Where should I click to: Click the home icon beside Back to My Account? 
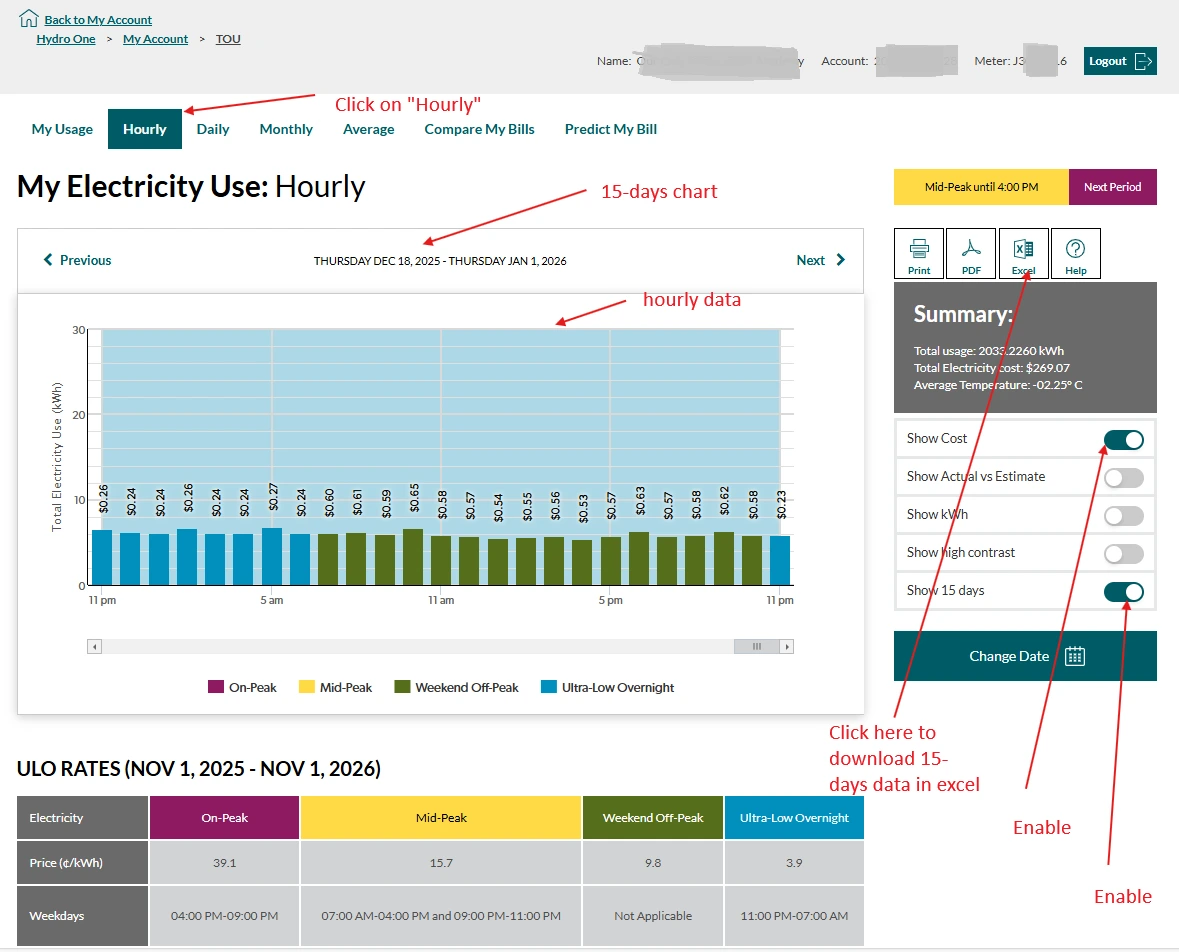coord(29,18)
